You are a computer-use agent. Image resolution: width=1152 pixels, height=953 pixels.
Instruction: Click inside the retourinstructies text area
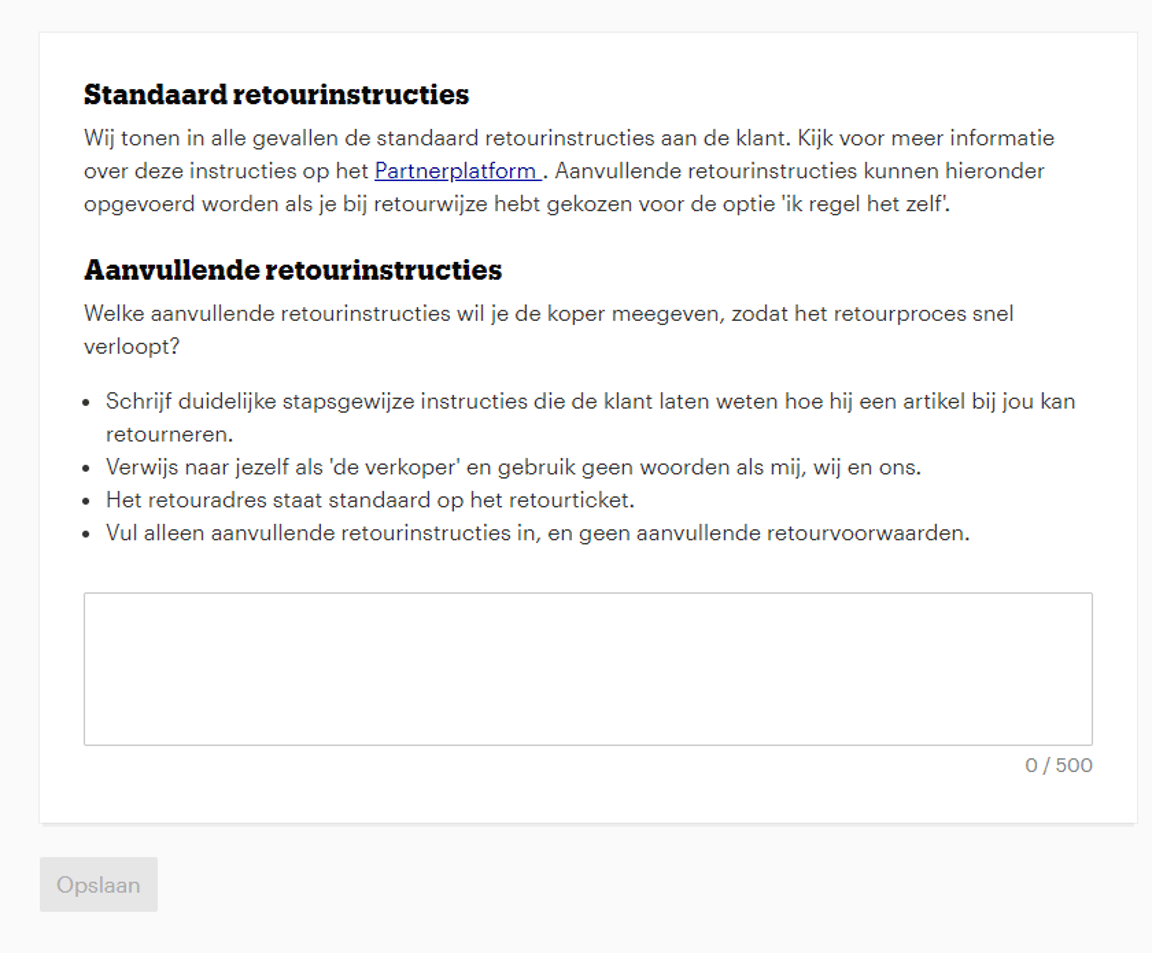pos(588,668)
